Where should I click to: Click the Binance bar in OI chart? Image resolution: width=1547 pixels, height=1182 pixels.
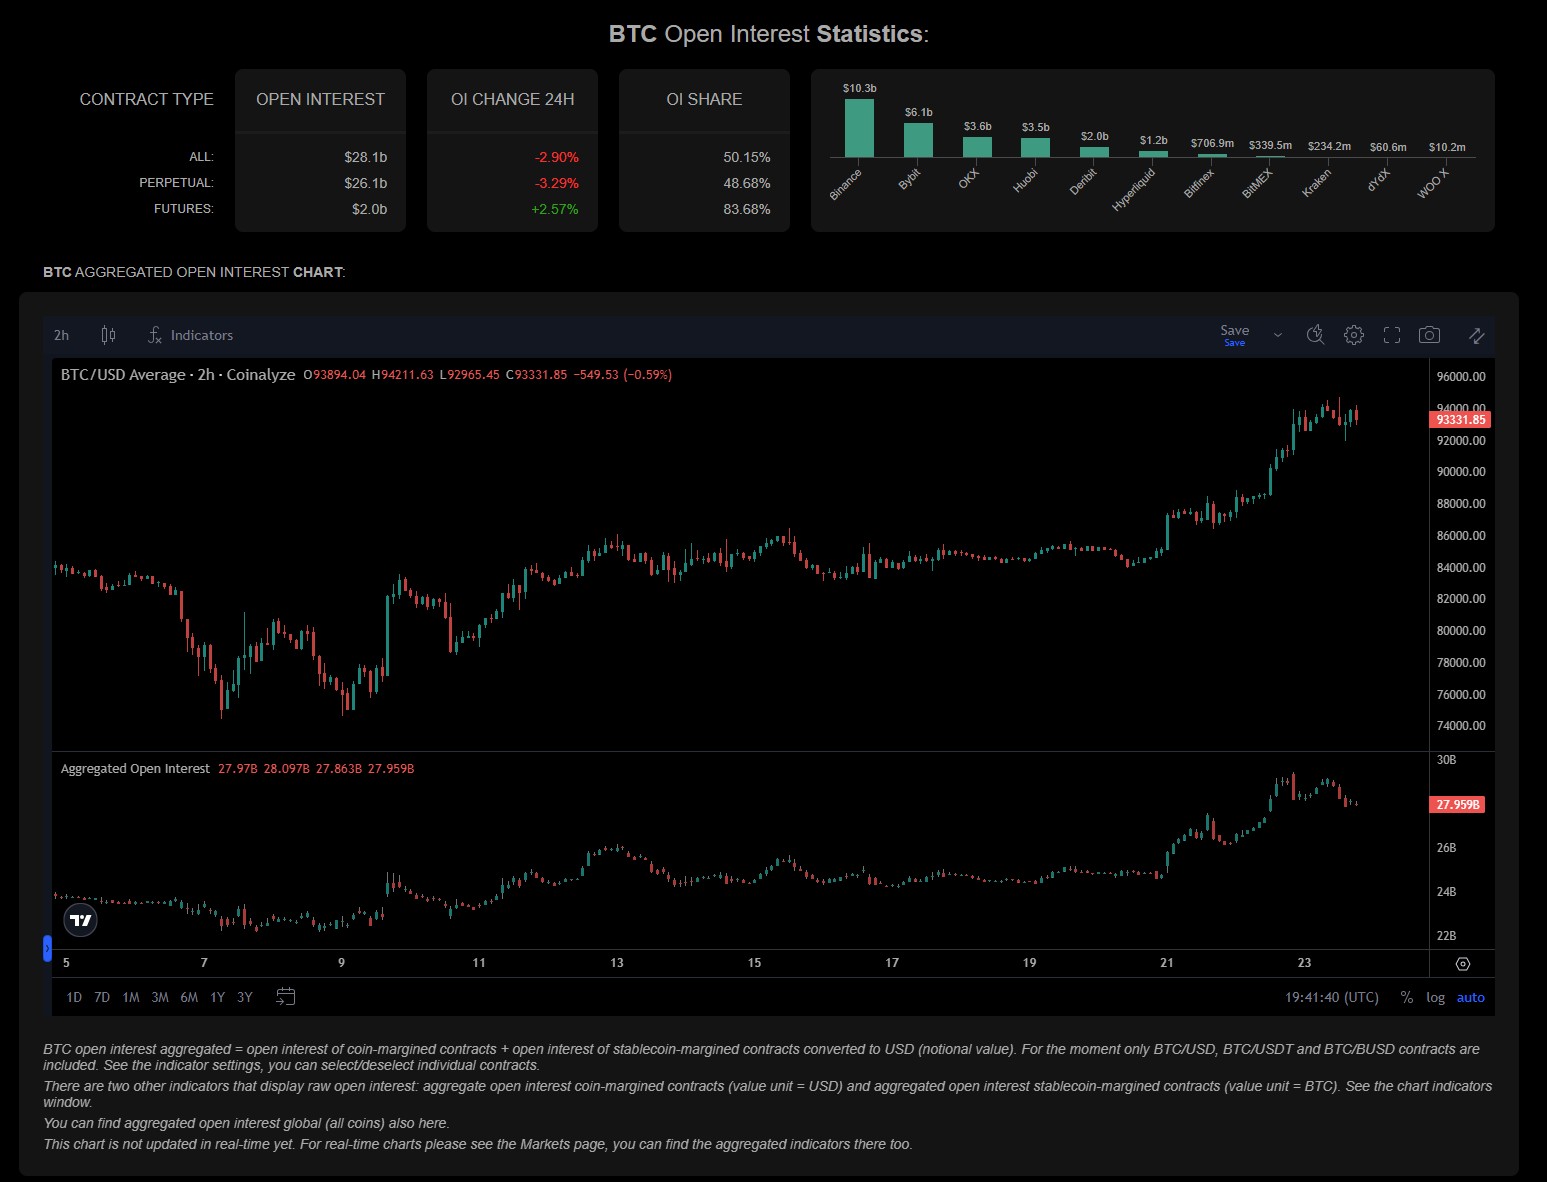click(x=858, y=128)
